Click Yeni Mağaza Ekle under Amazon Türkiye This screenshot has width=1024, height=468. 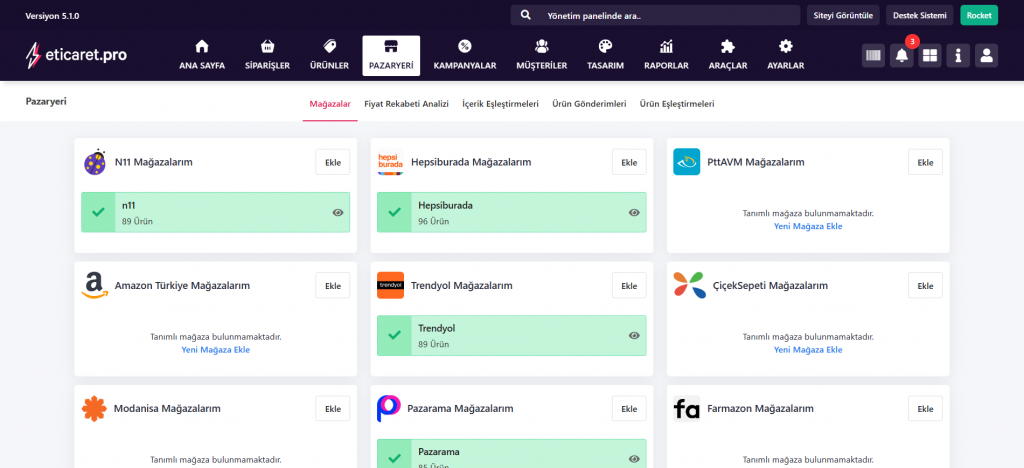point(216,350)
